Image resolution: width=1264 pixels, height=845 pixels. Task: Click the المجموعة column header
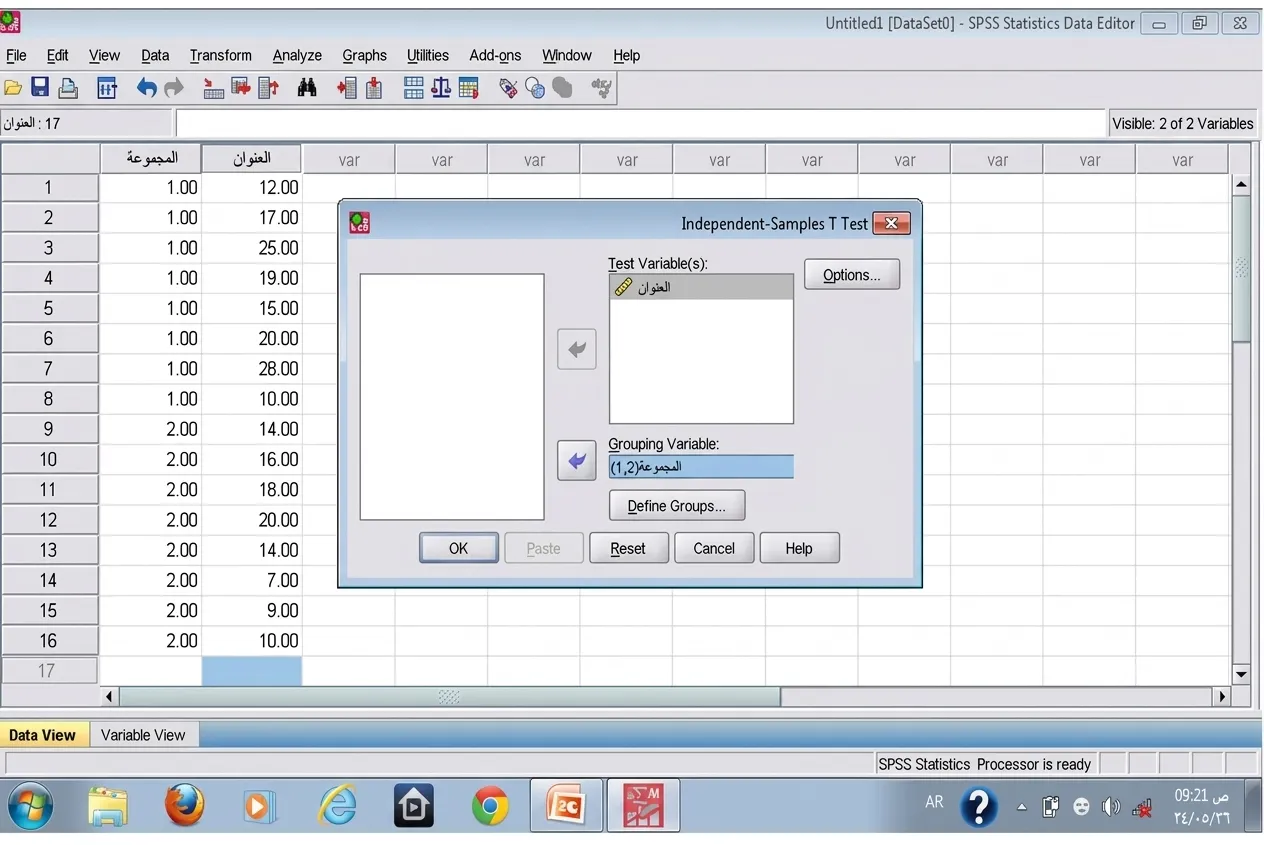(151, 159)
